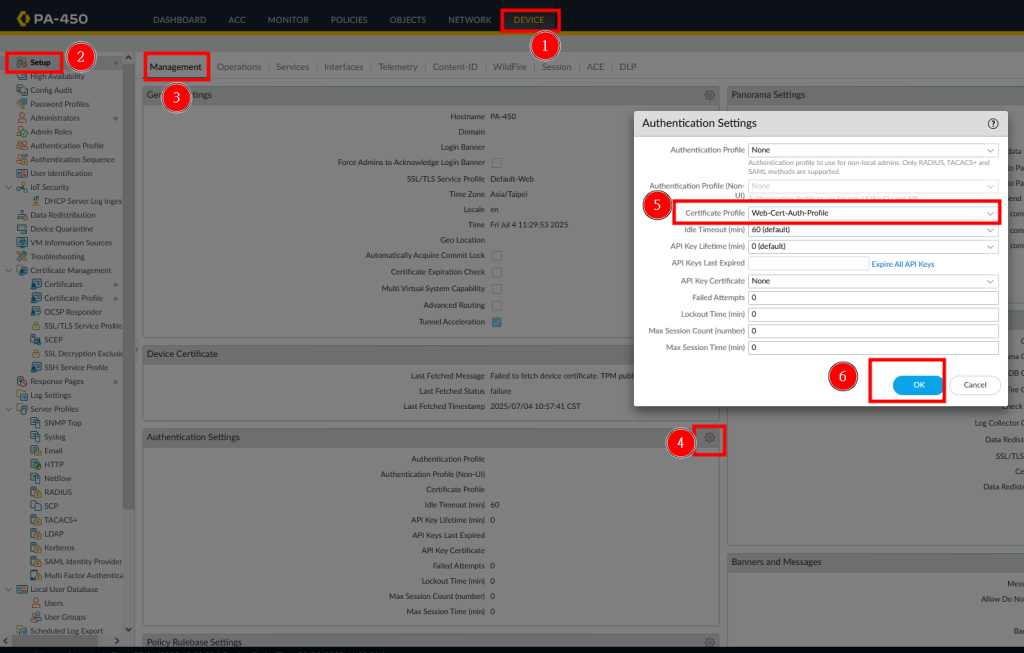Screen dimensions: 1024x653
Task: Click the Authentication Sequence icon
Action: click(x=22, y=159)
